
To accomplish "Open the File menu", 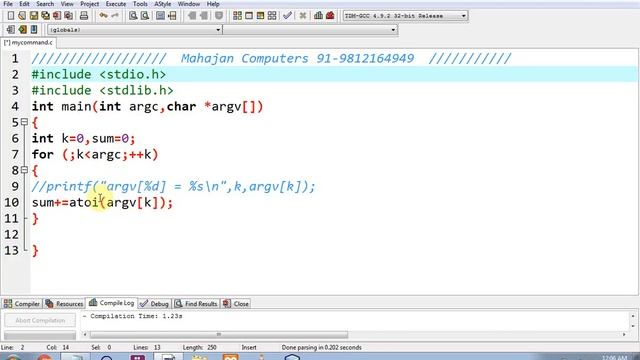I will tap(8, 4).
